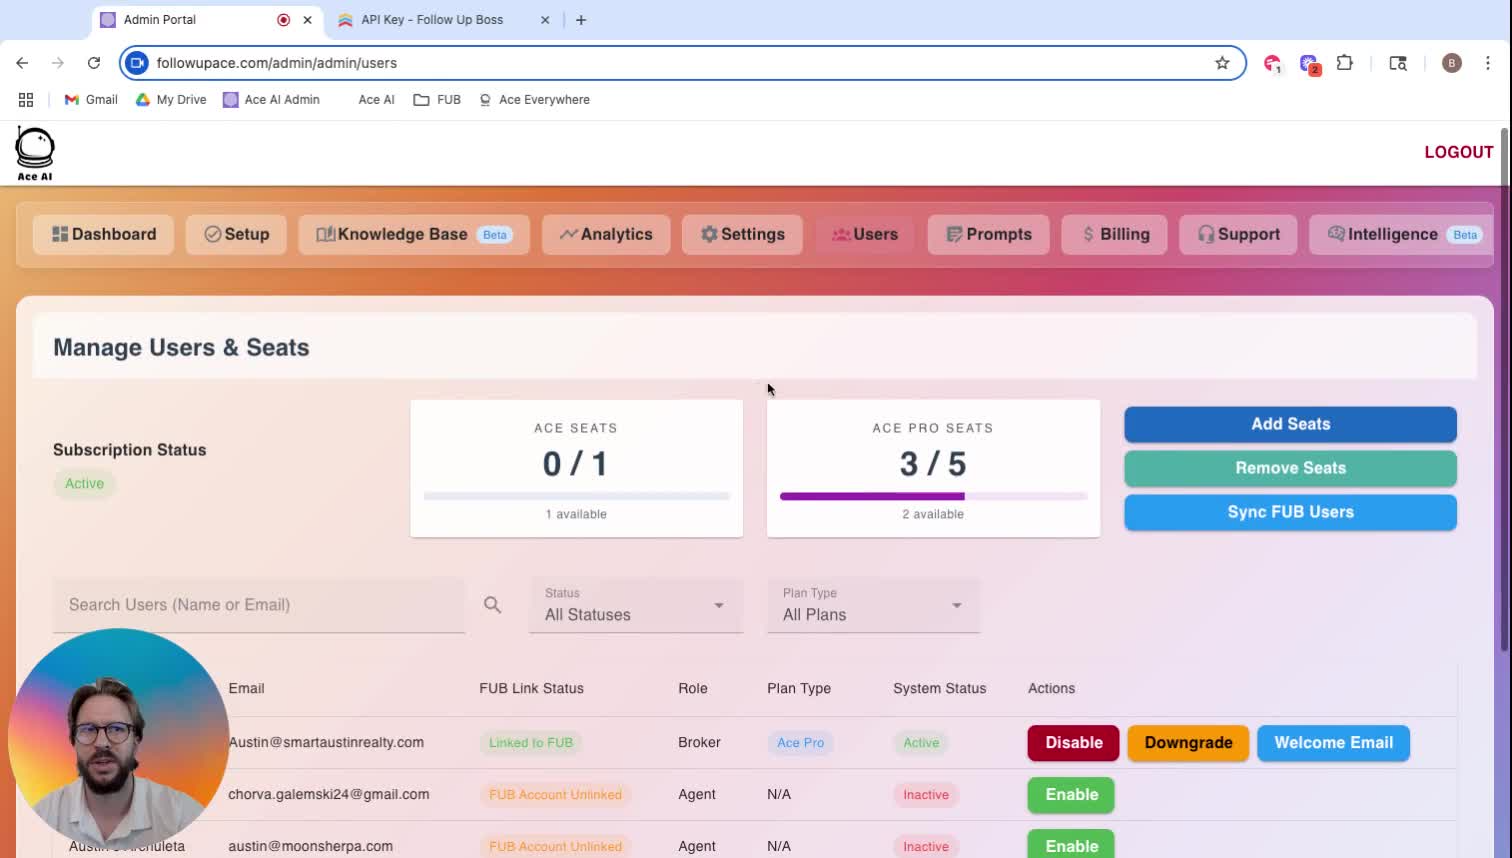Screen dimensions: 1512x858
Task: Enable chorva.galemski24@gmail.com user
Action: pyautogui.click(x=1071, y=795)
